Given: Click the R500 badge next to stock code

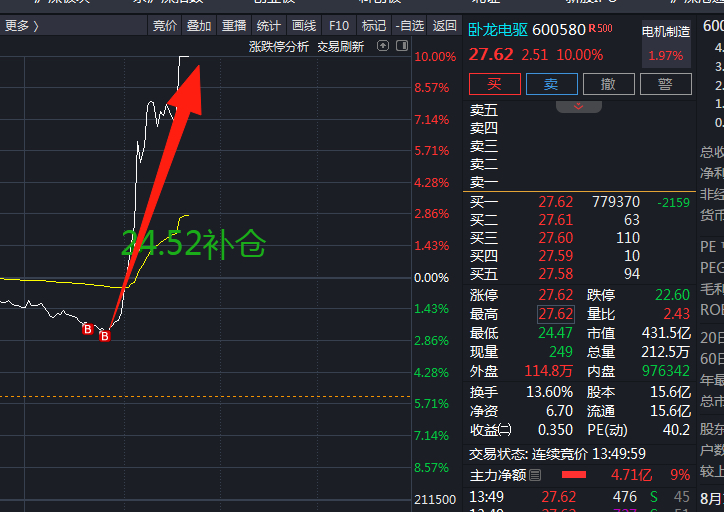Looking at the screenshot, I should 600,29.
